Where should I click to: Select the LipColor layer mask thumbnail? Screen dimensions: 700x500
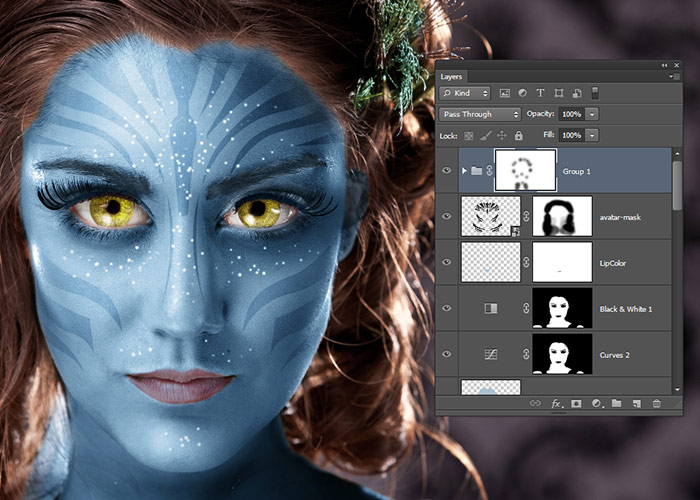click(562, 262)
